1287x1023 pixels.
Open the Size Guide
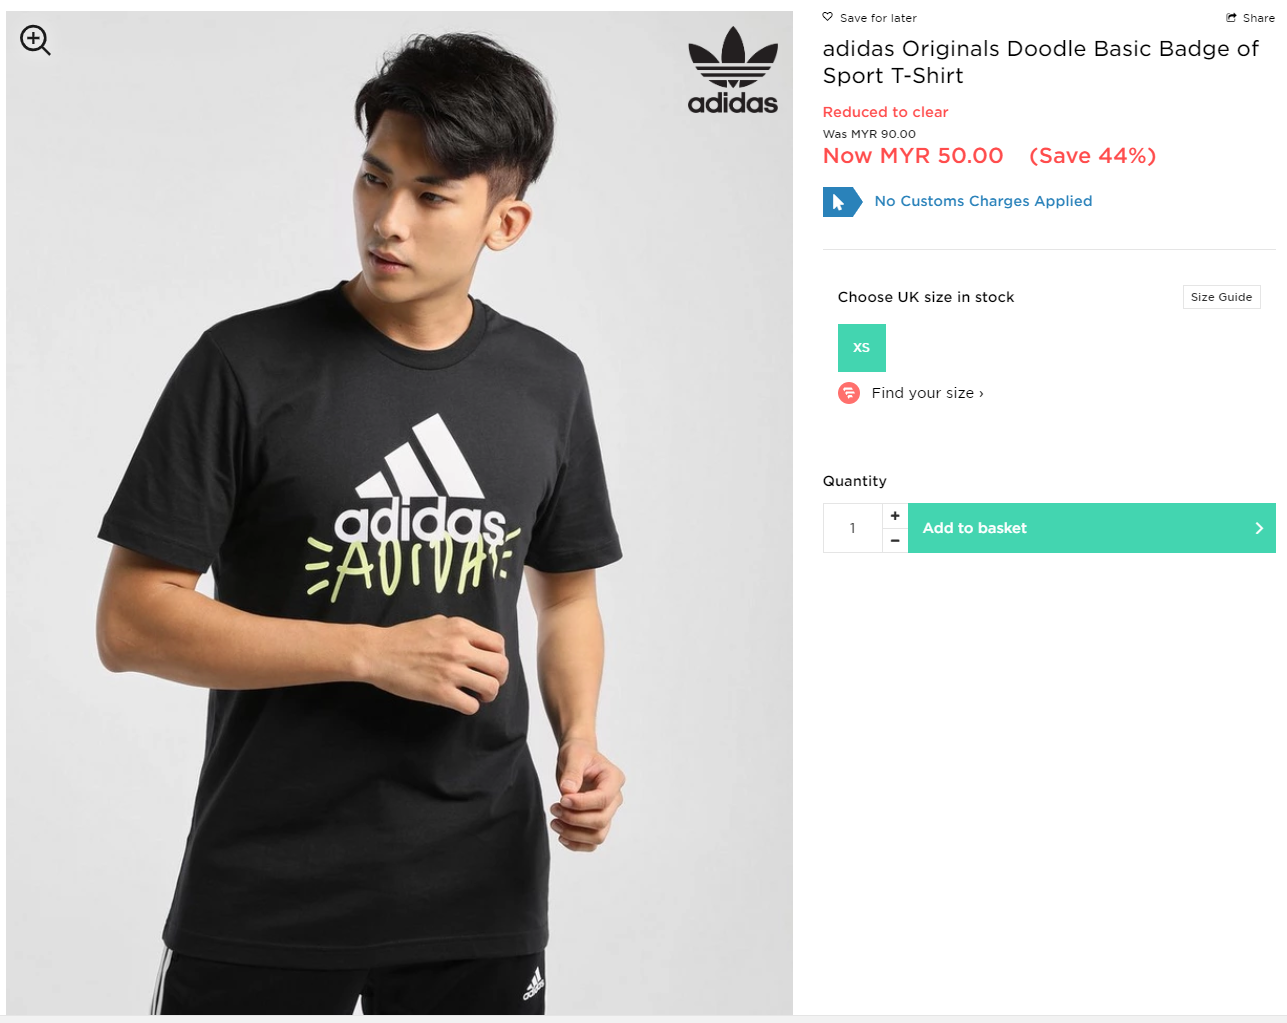1221,297
